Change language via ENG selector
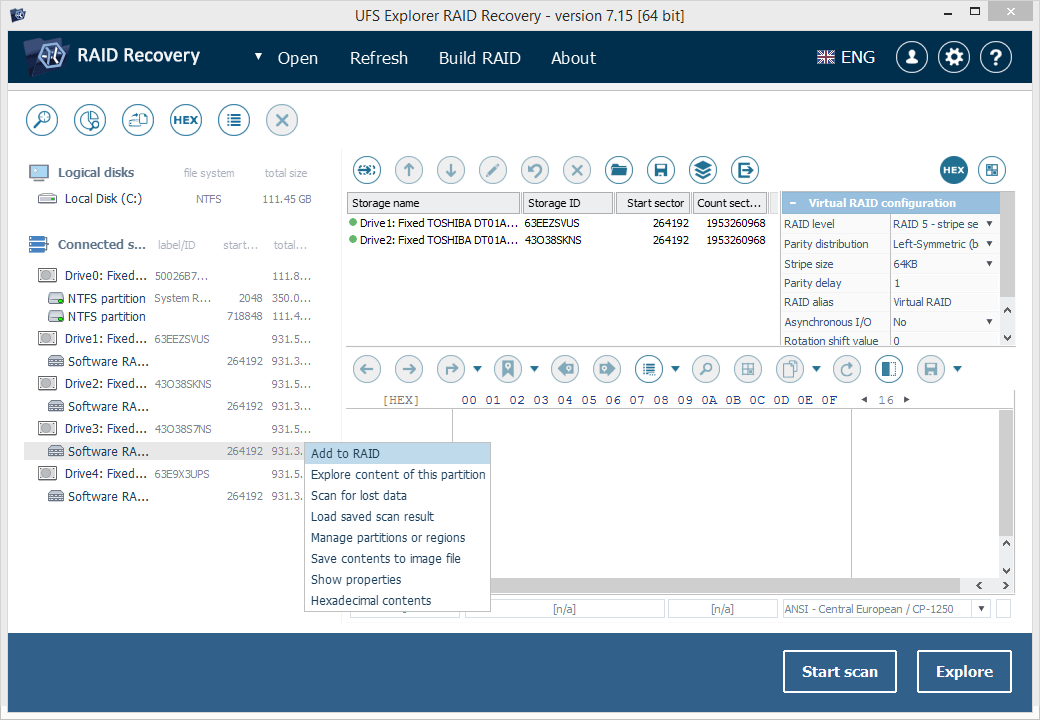1040x720 pixels. coord(846,58)
